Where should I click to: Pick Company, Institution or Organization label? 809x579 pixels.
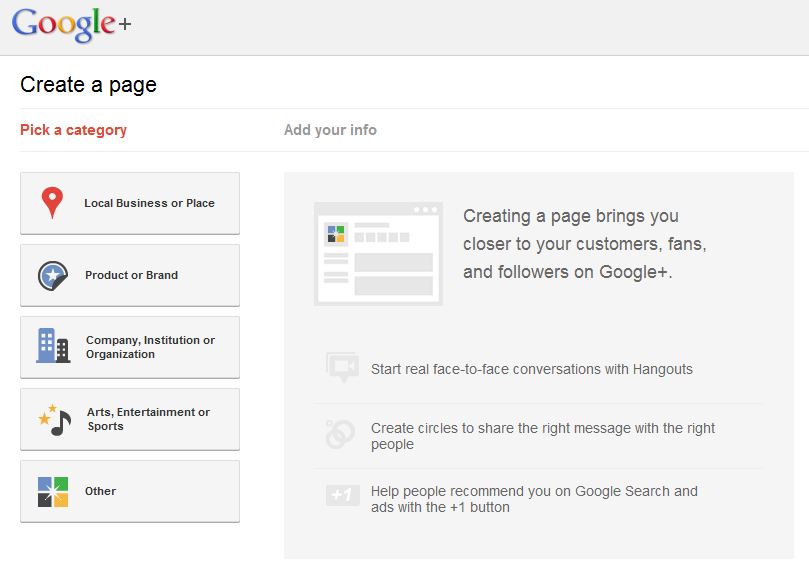pos(150,347)
